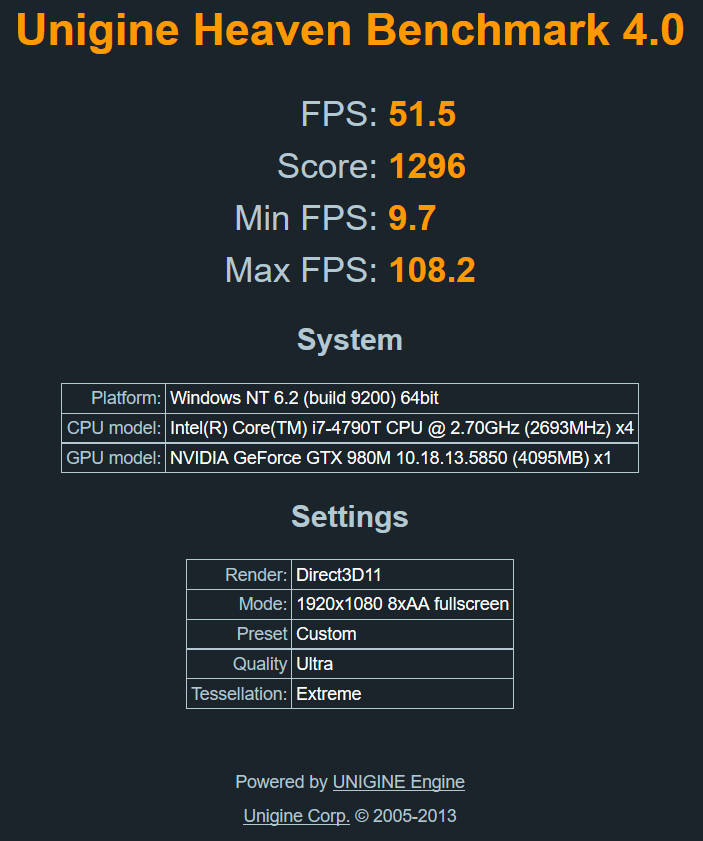Click the GPU model row label
Screen dimensions: 703x841
point(114,458)
